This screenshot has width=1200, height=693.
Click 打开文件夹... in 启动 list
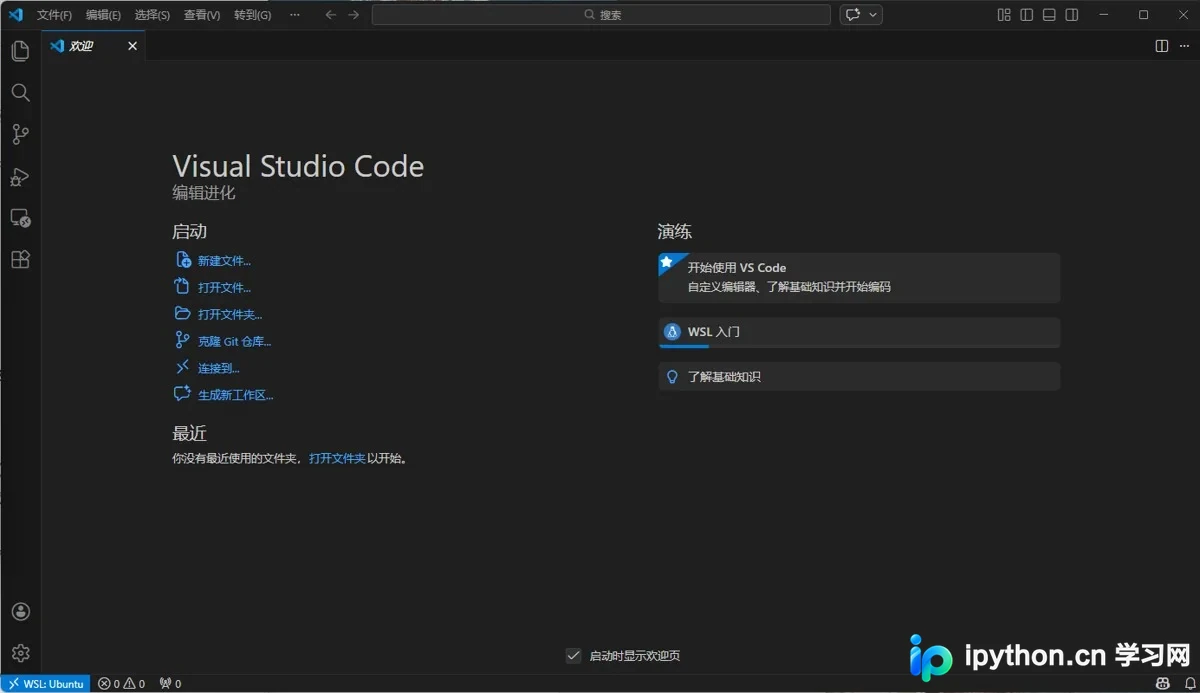tap(230, 315)
